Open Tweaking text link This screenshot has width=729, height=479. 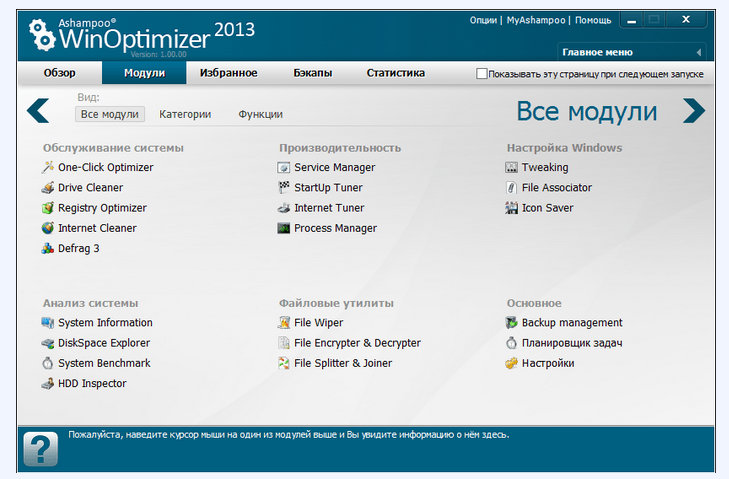coord(545,167)
